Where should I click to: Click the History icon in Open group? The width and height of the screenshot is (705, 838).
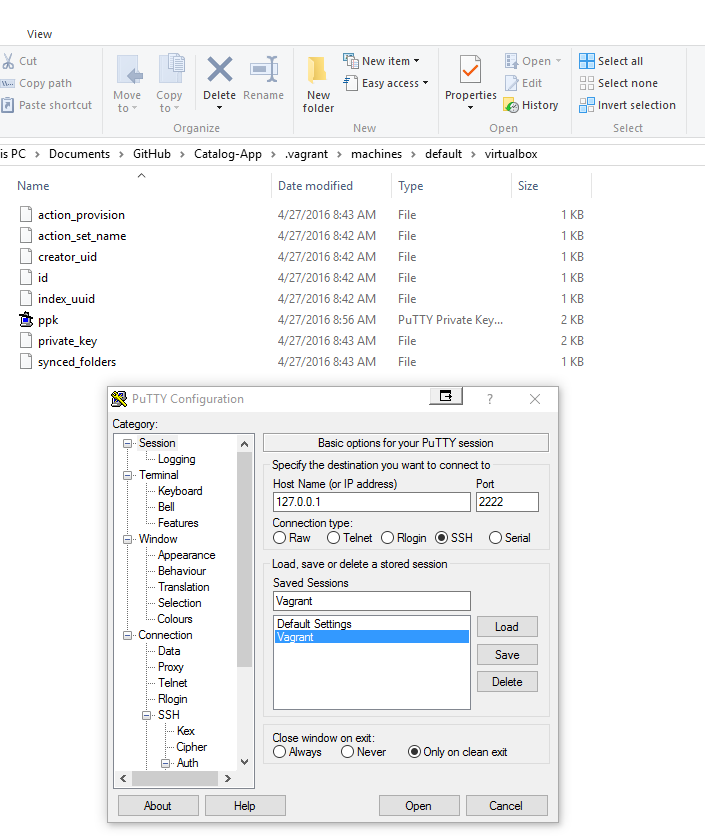[511, 105]
